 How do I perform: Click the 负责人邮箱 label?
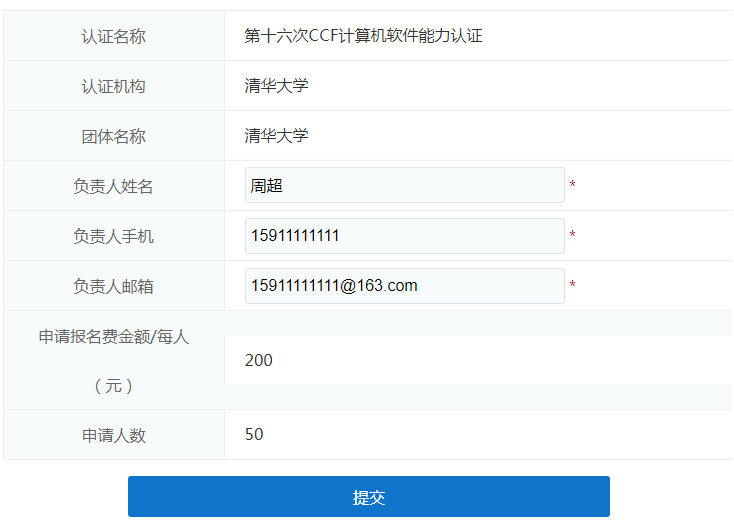tap(113, 287)
